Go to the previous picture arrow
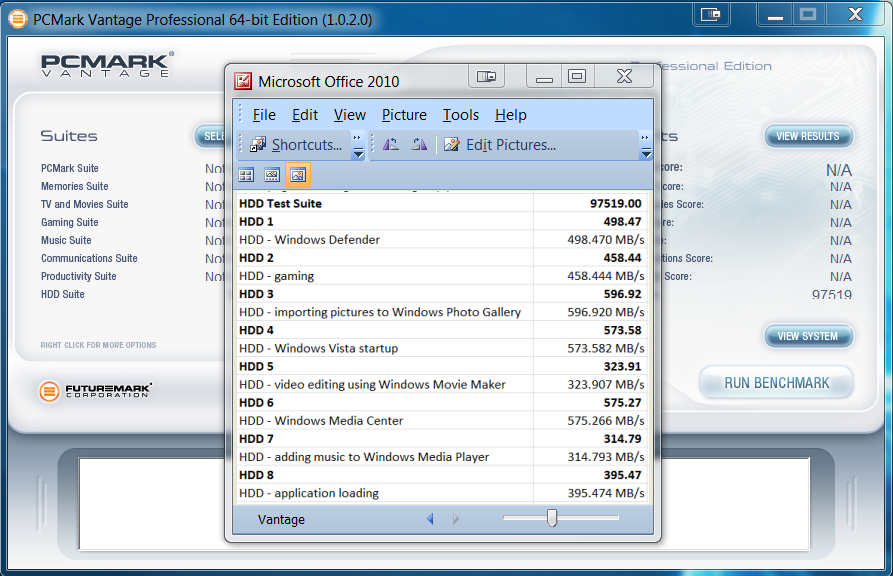This screenshot has height=576, width=893. tap(430, 519)
